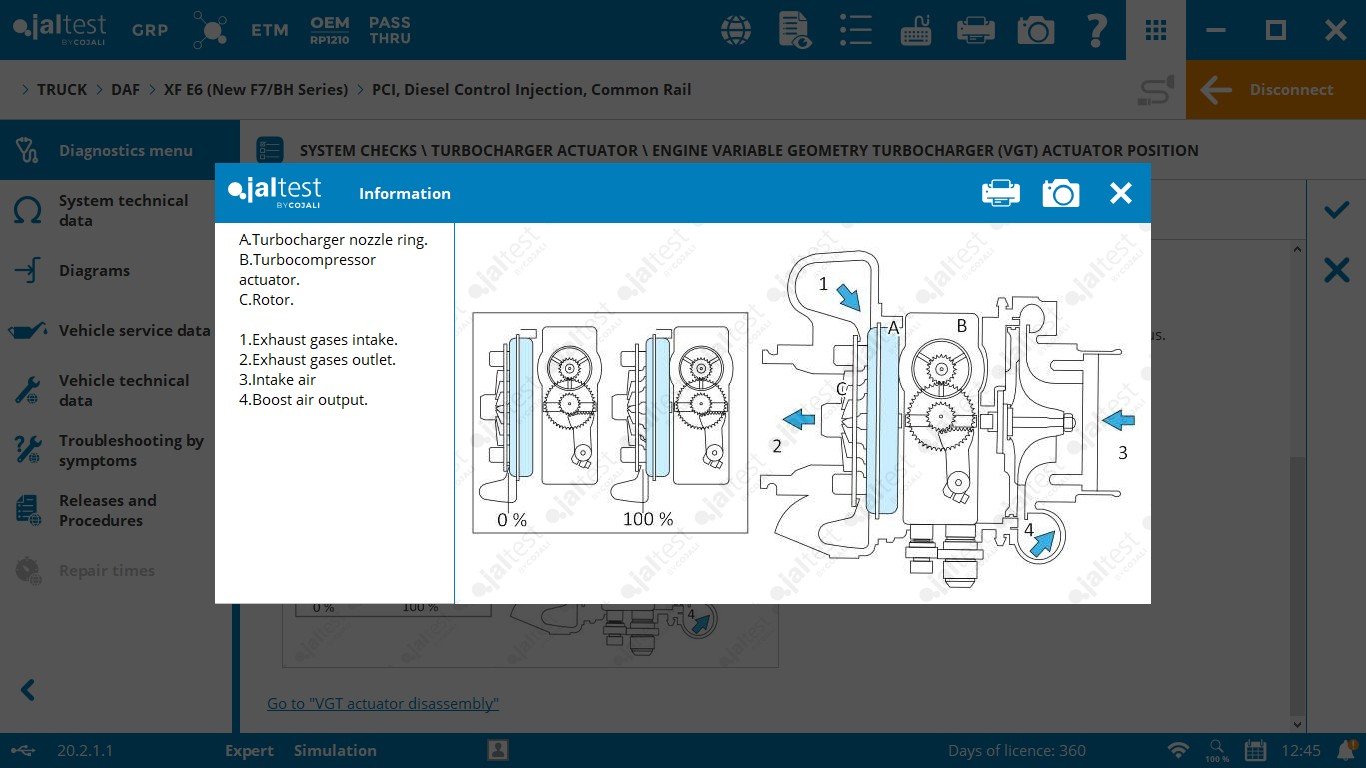Follow the VGT actuator disassembly link

tap(383, 704)
